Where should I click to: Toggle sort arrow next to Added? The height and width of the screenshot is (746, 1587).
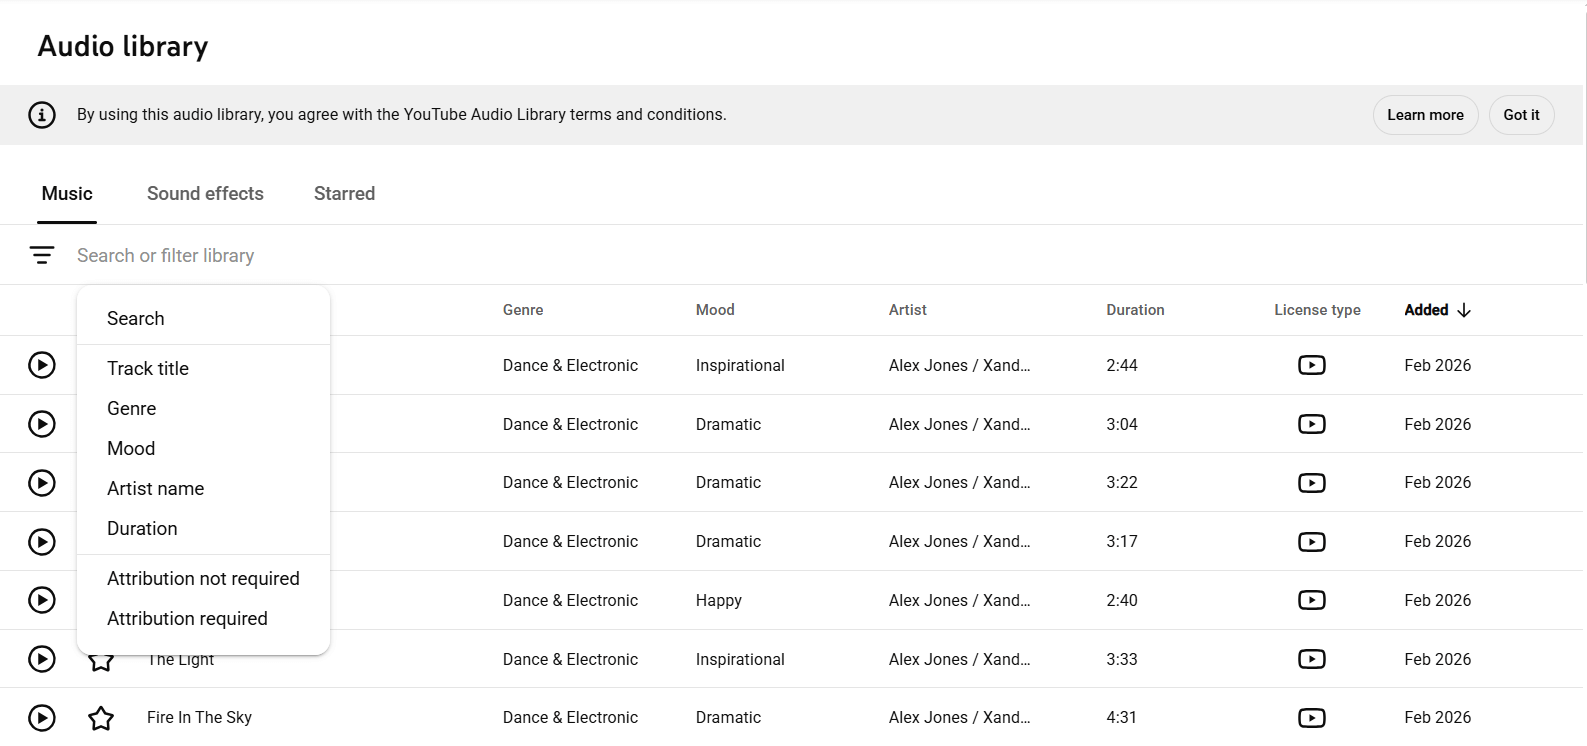(x=1464, y=310)
